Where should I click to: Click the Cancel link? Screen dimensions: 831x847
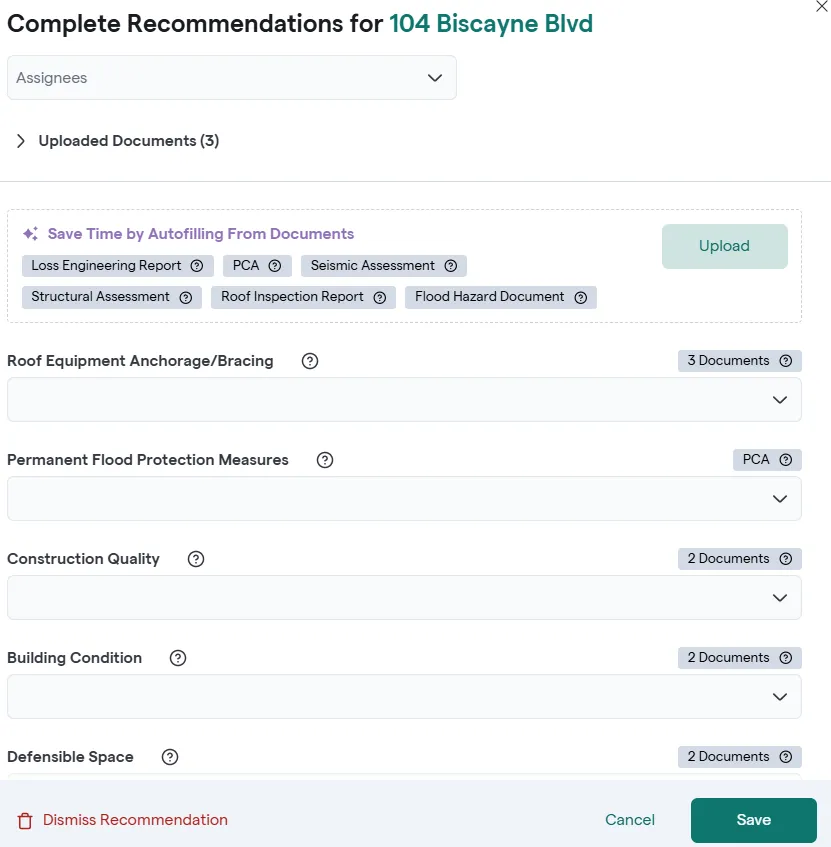click(x=630, y=820)
